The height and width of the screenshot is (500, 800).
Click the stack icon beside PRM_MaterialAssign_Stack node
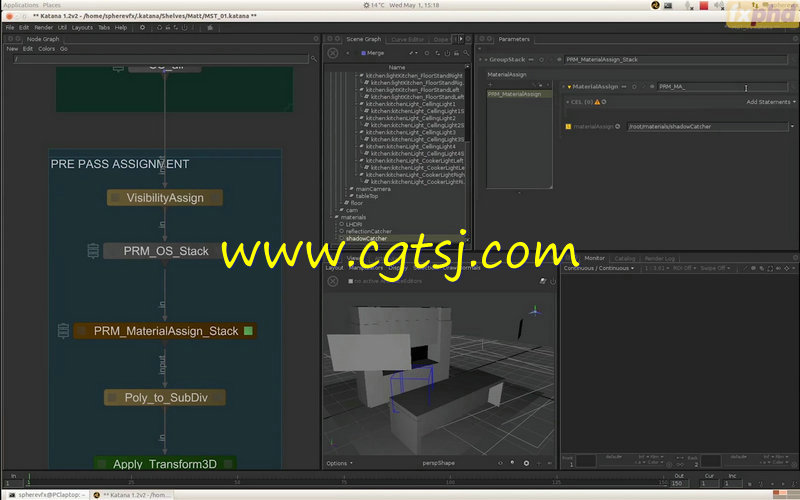coord(63,331)
